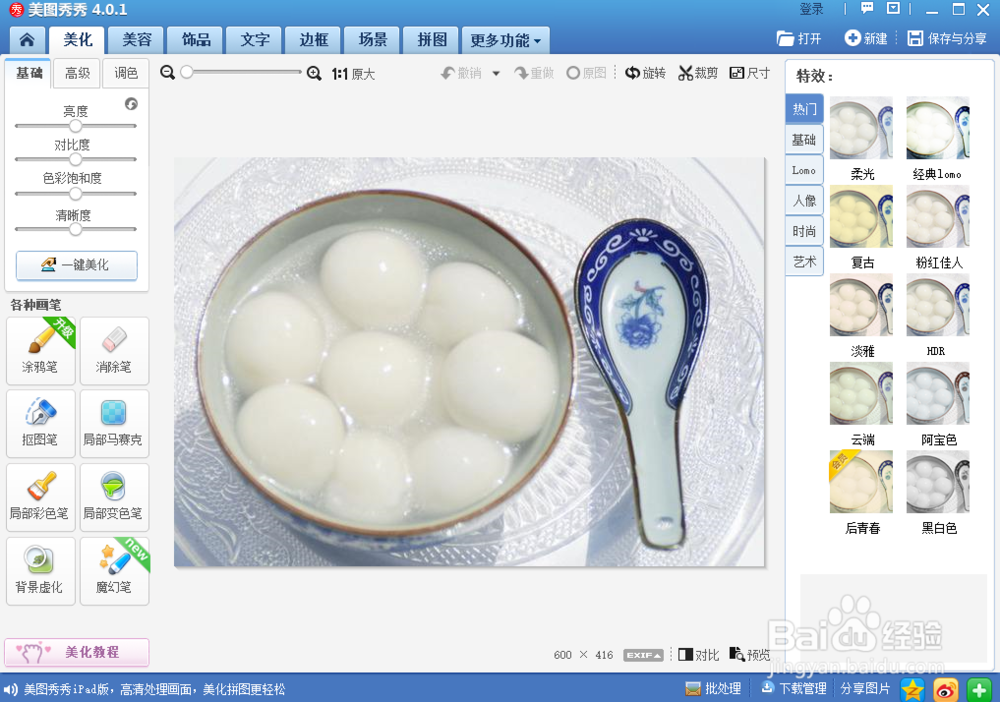Image resolution: width=1000 pixels, height=702 pixels.
Task: Click the green plus icon in status bar
Action: 979,689
